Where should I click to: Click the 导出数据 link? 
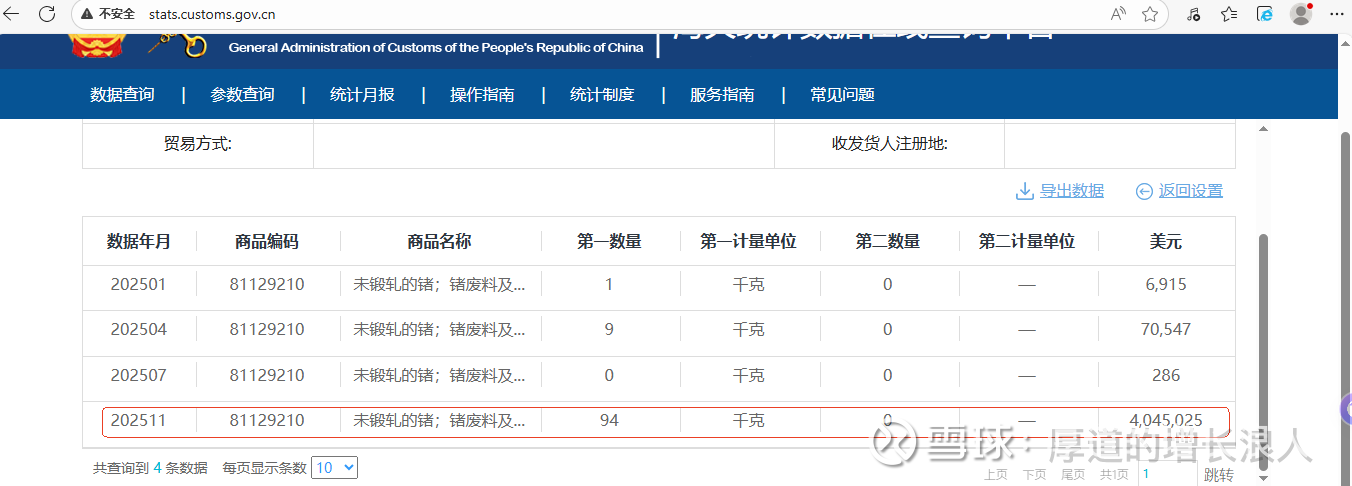tap(1072, 191)
